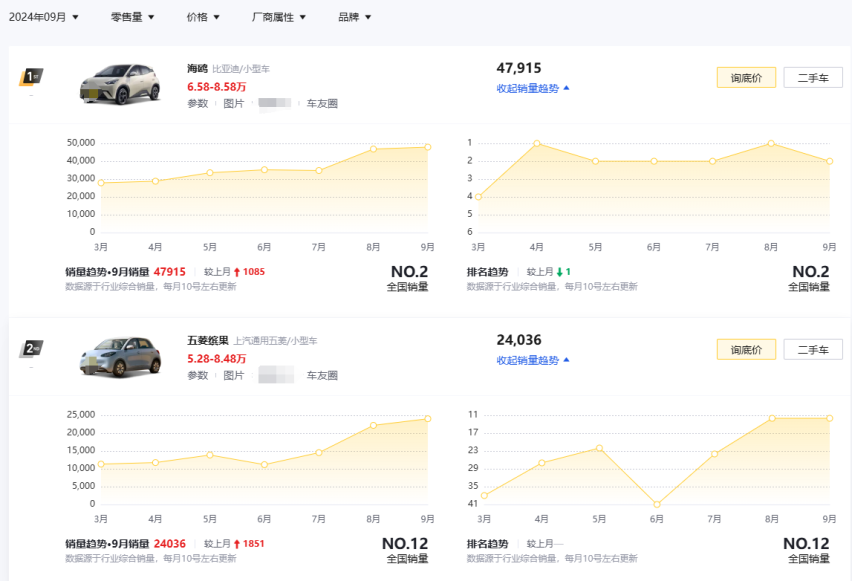Click 询底价 button for 海鸥

[x=746, y=78]
